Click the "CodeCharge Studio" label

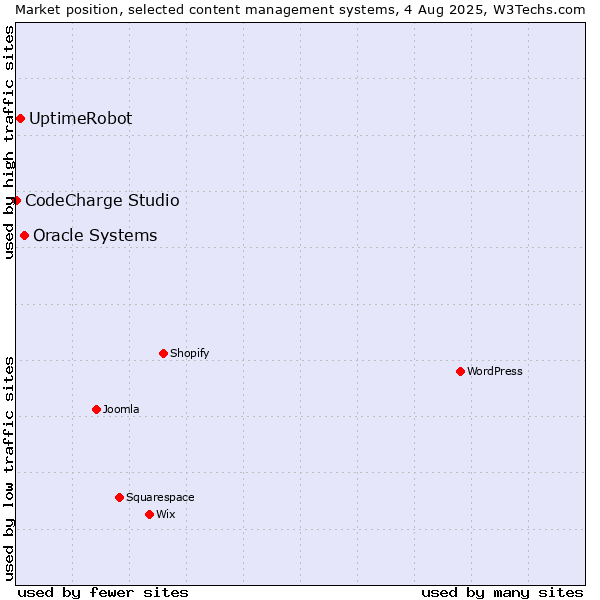(x=102, y=201)
